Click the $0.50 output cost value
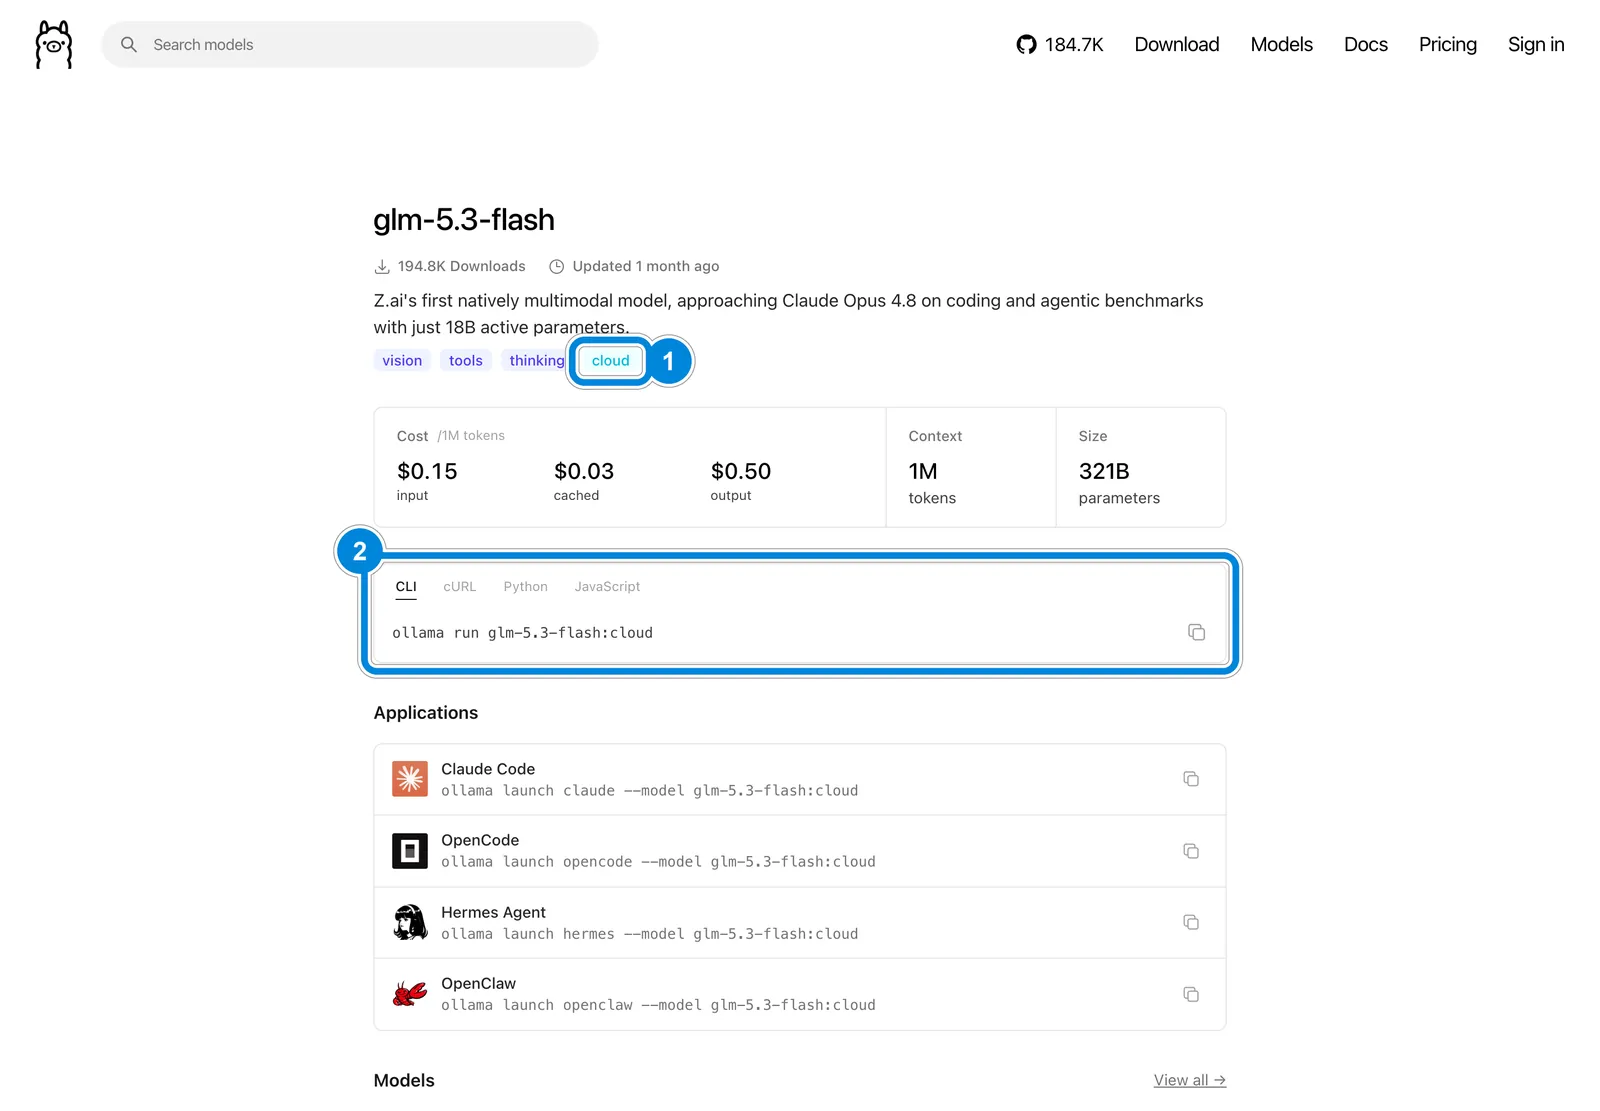 [741, 471]
